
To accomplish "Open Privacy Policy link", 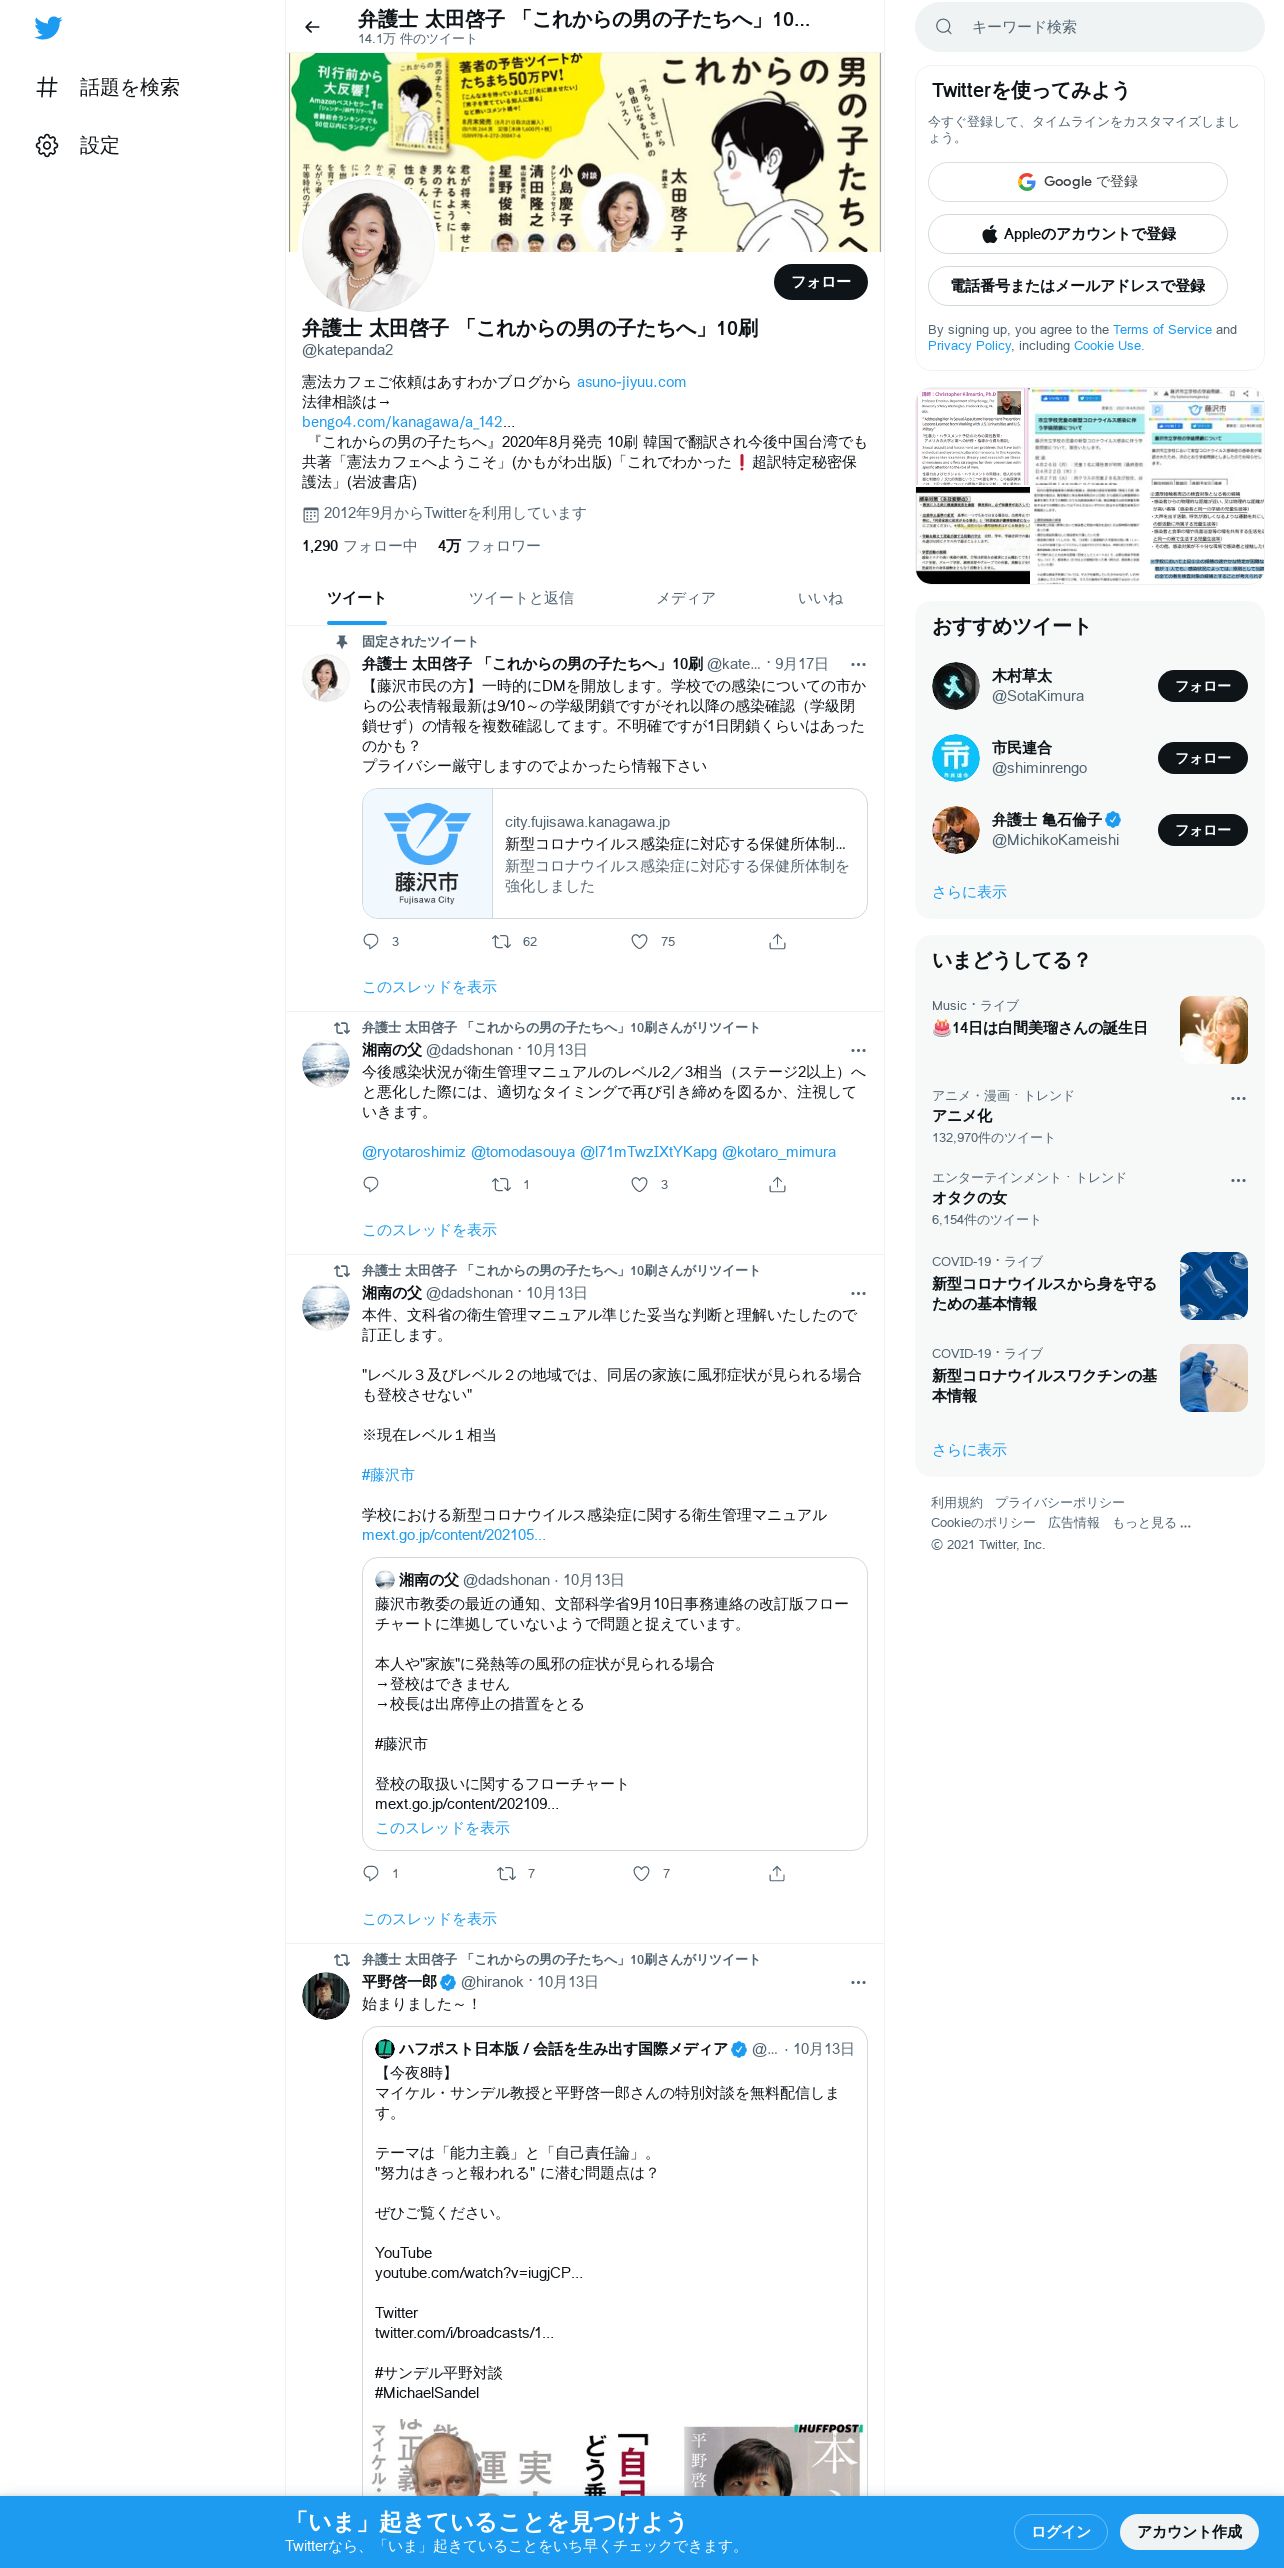I will click(x=969, y=345).
